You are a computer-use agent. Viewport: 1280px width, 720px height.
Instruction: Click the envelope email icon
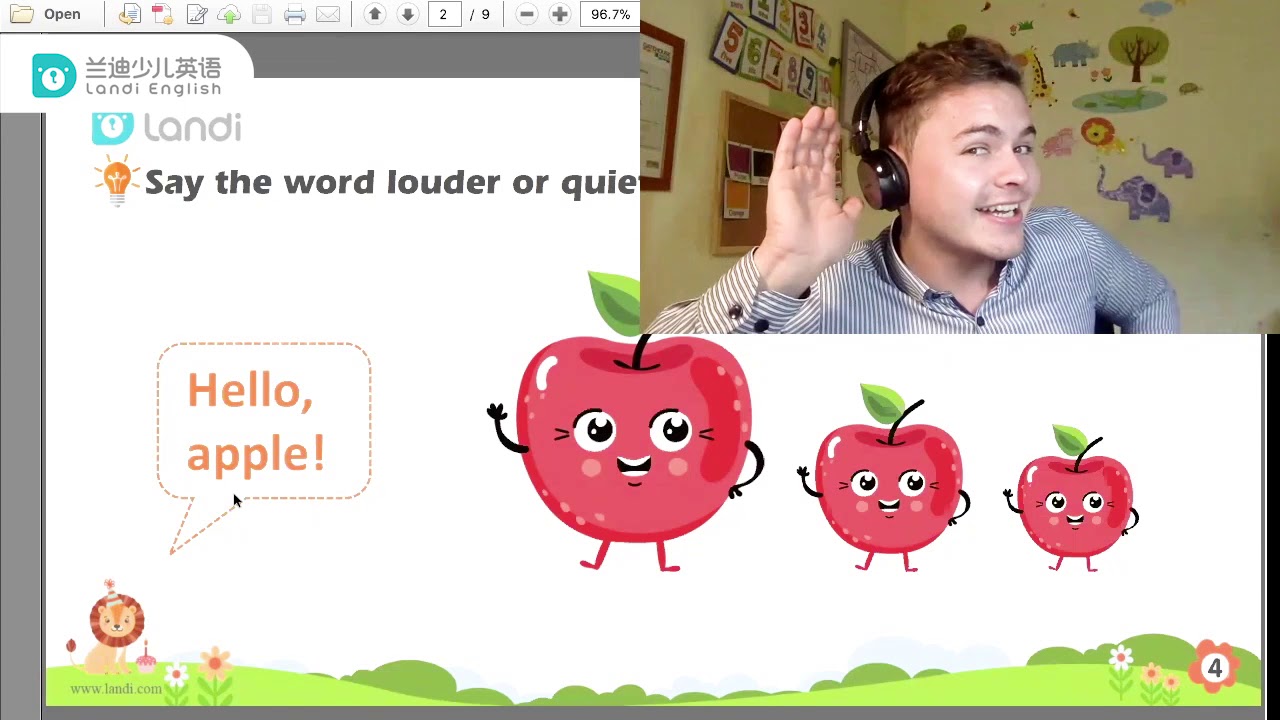click(x=328, y=15)
